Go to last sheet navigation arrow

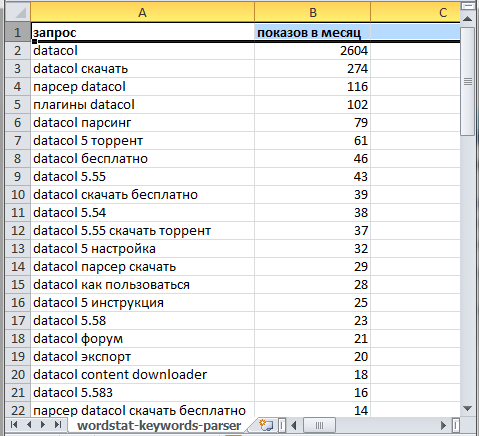pos(58,425)
